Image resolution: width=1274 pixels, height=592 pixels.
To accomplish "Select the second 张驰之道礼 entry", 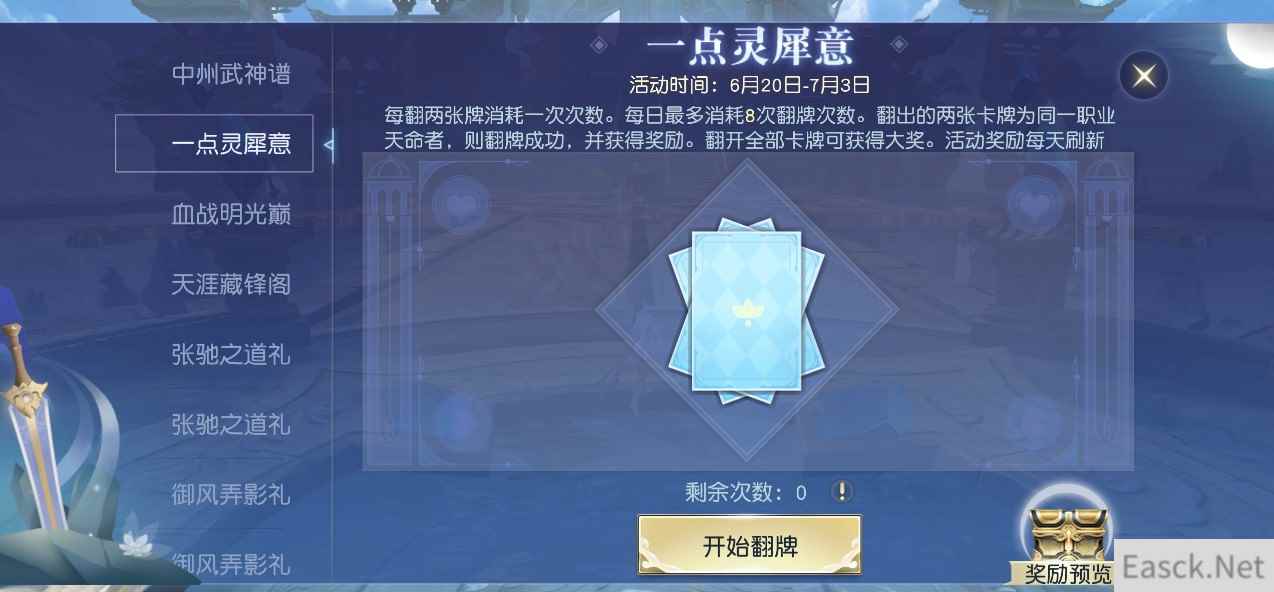I will point(231,424).
